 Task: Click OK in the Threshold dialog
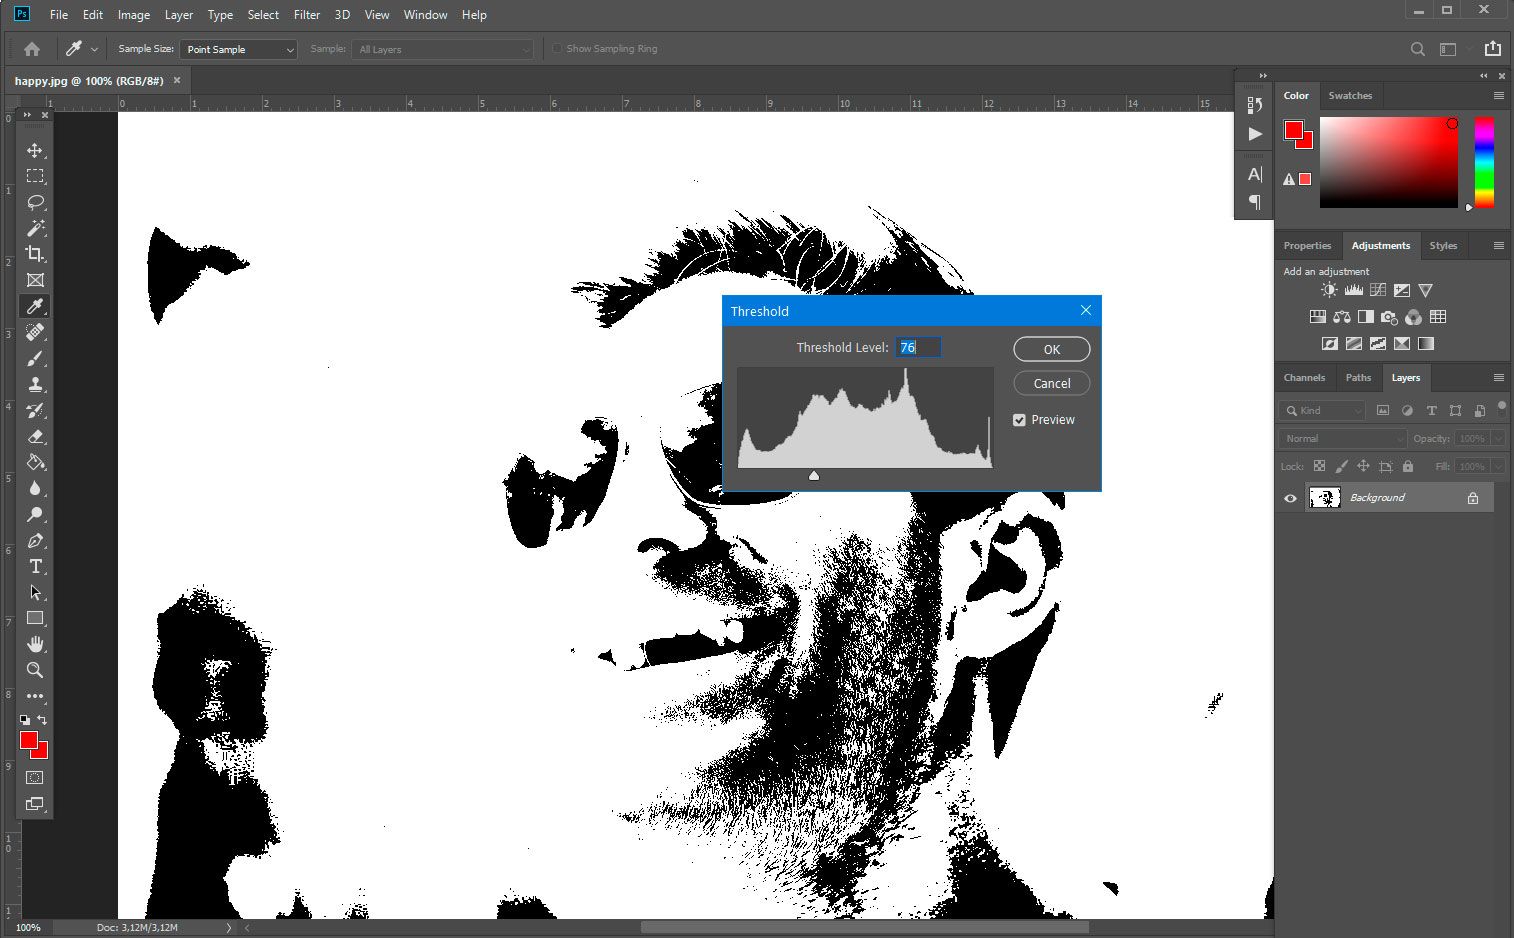(x=1051, y=349)
